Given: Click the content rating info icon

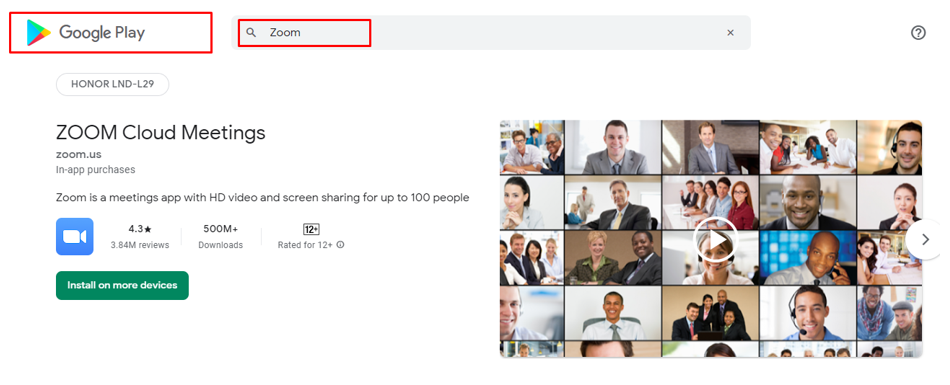Looking at the screenshot, I should click(x=340, y=245).
